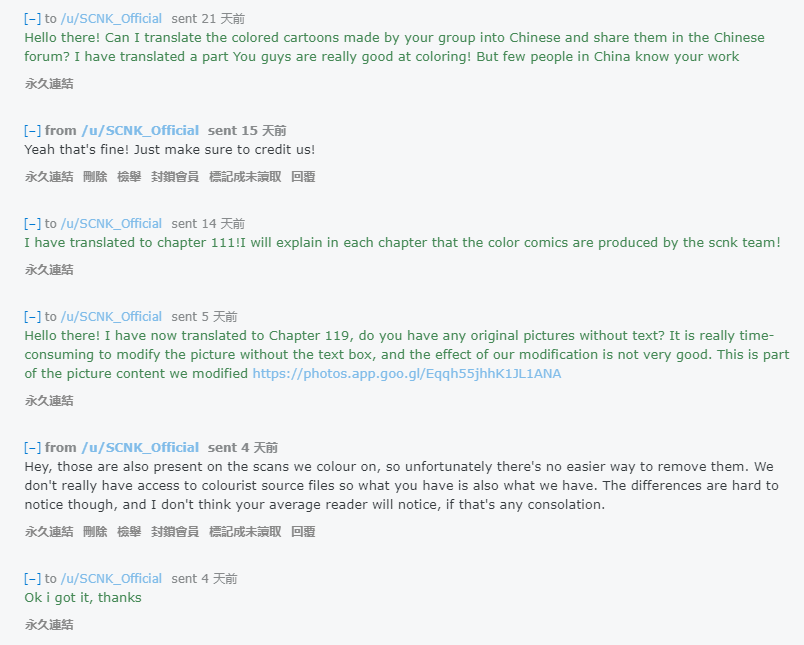Click 封鎖會員 under the colourist source files message
The width and height of the screenshot is (804, 645).
click(x=175, y=532)
